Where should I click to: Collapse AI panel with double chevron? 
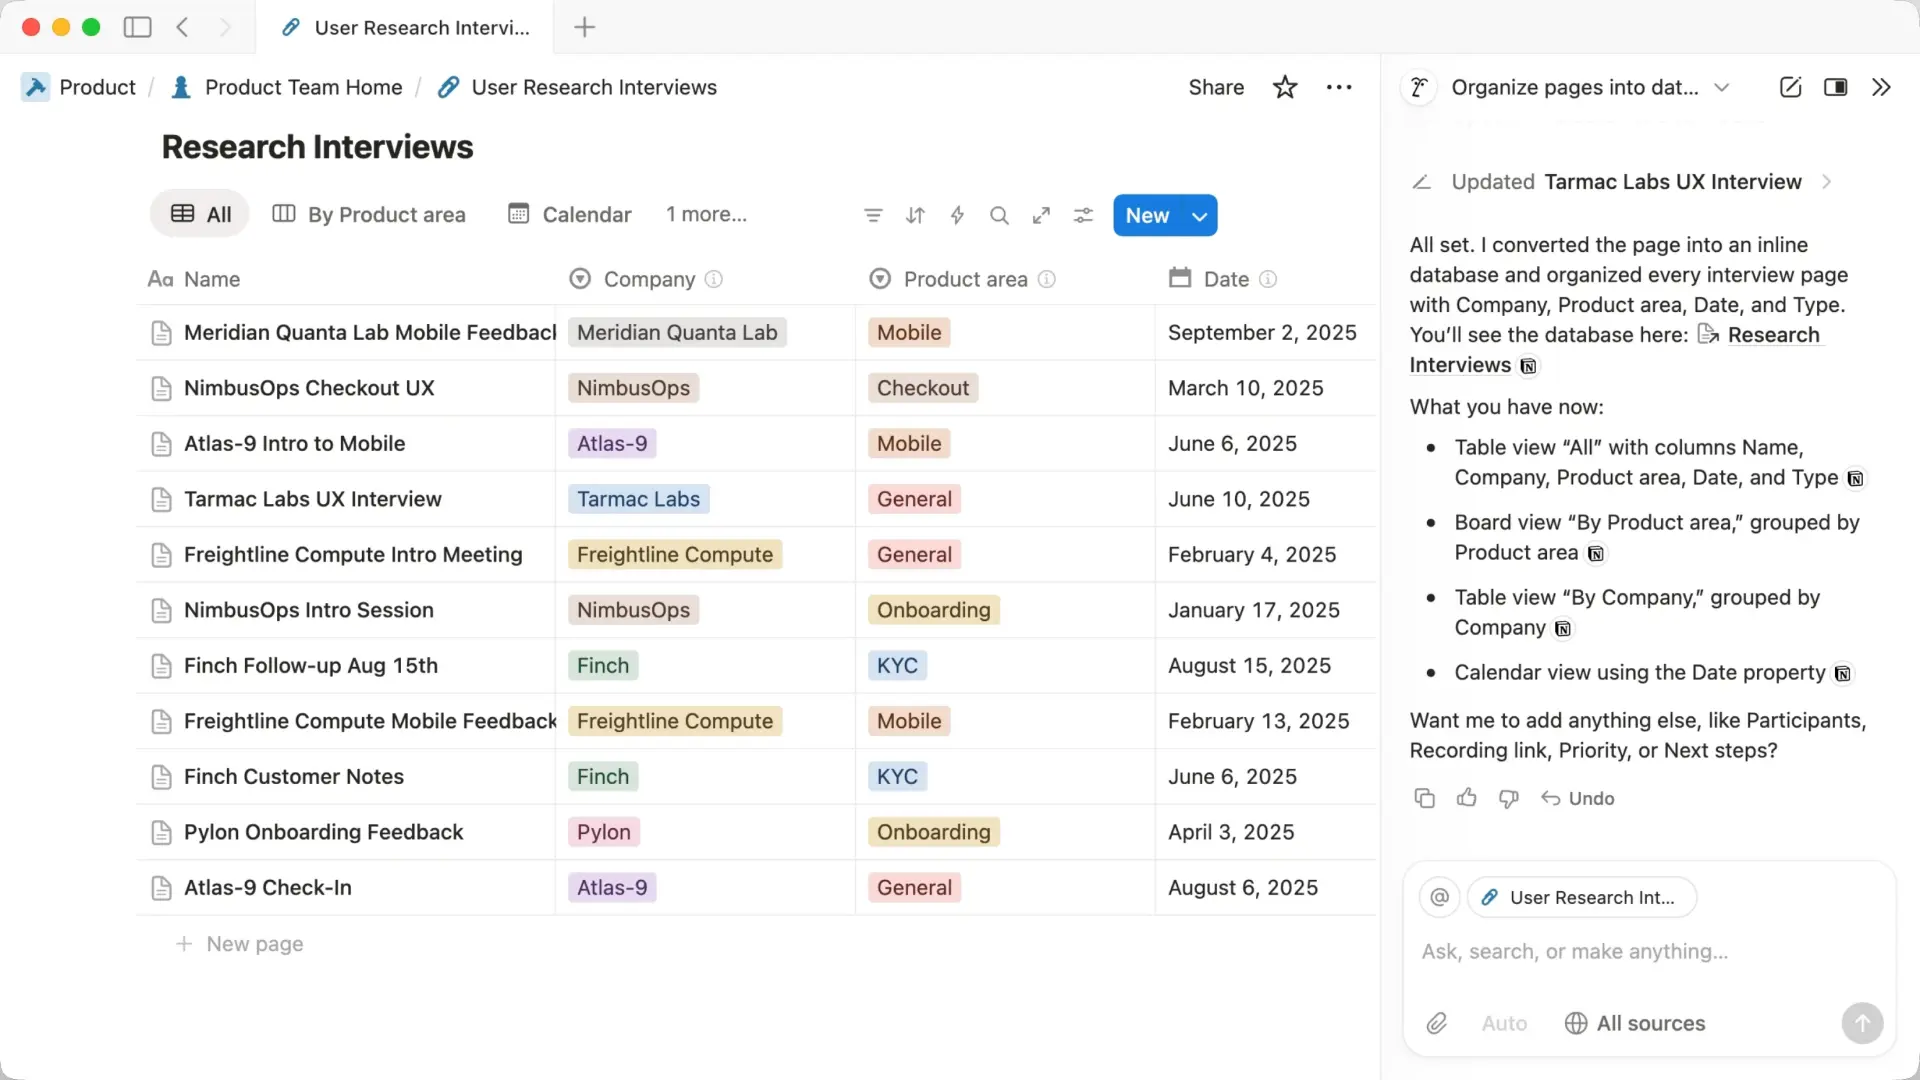pyautogui.click(x=1881, y=87)
